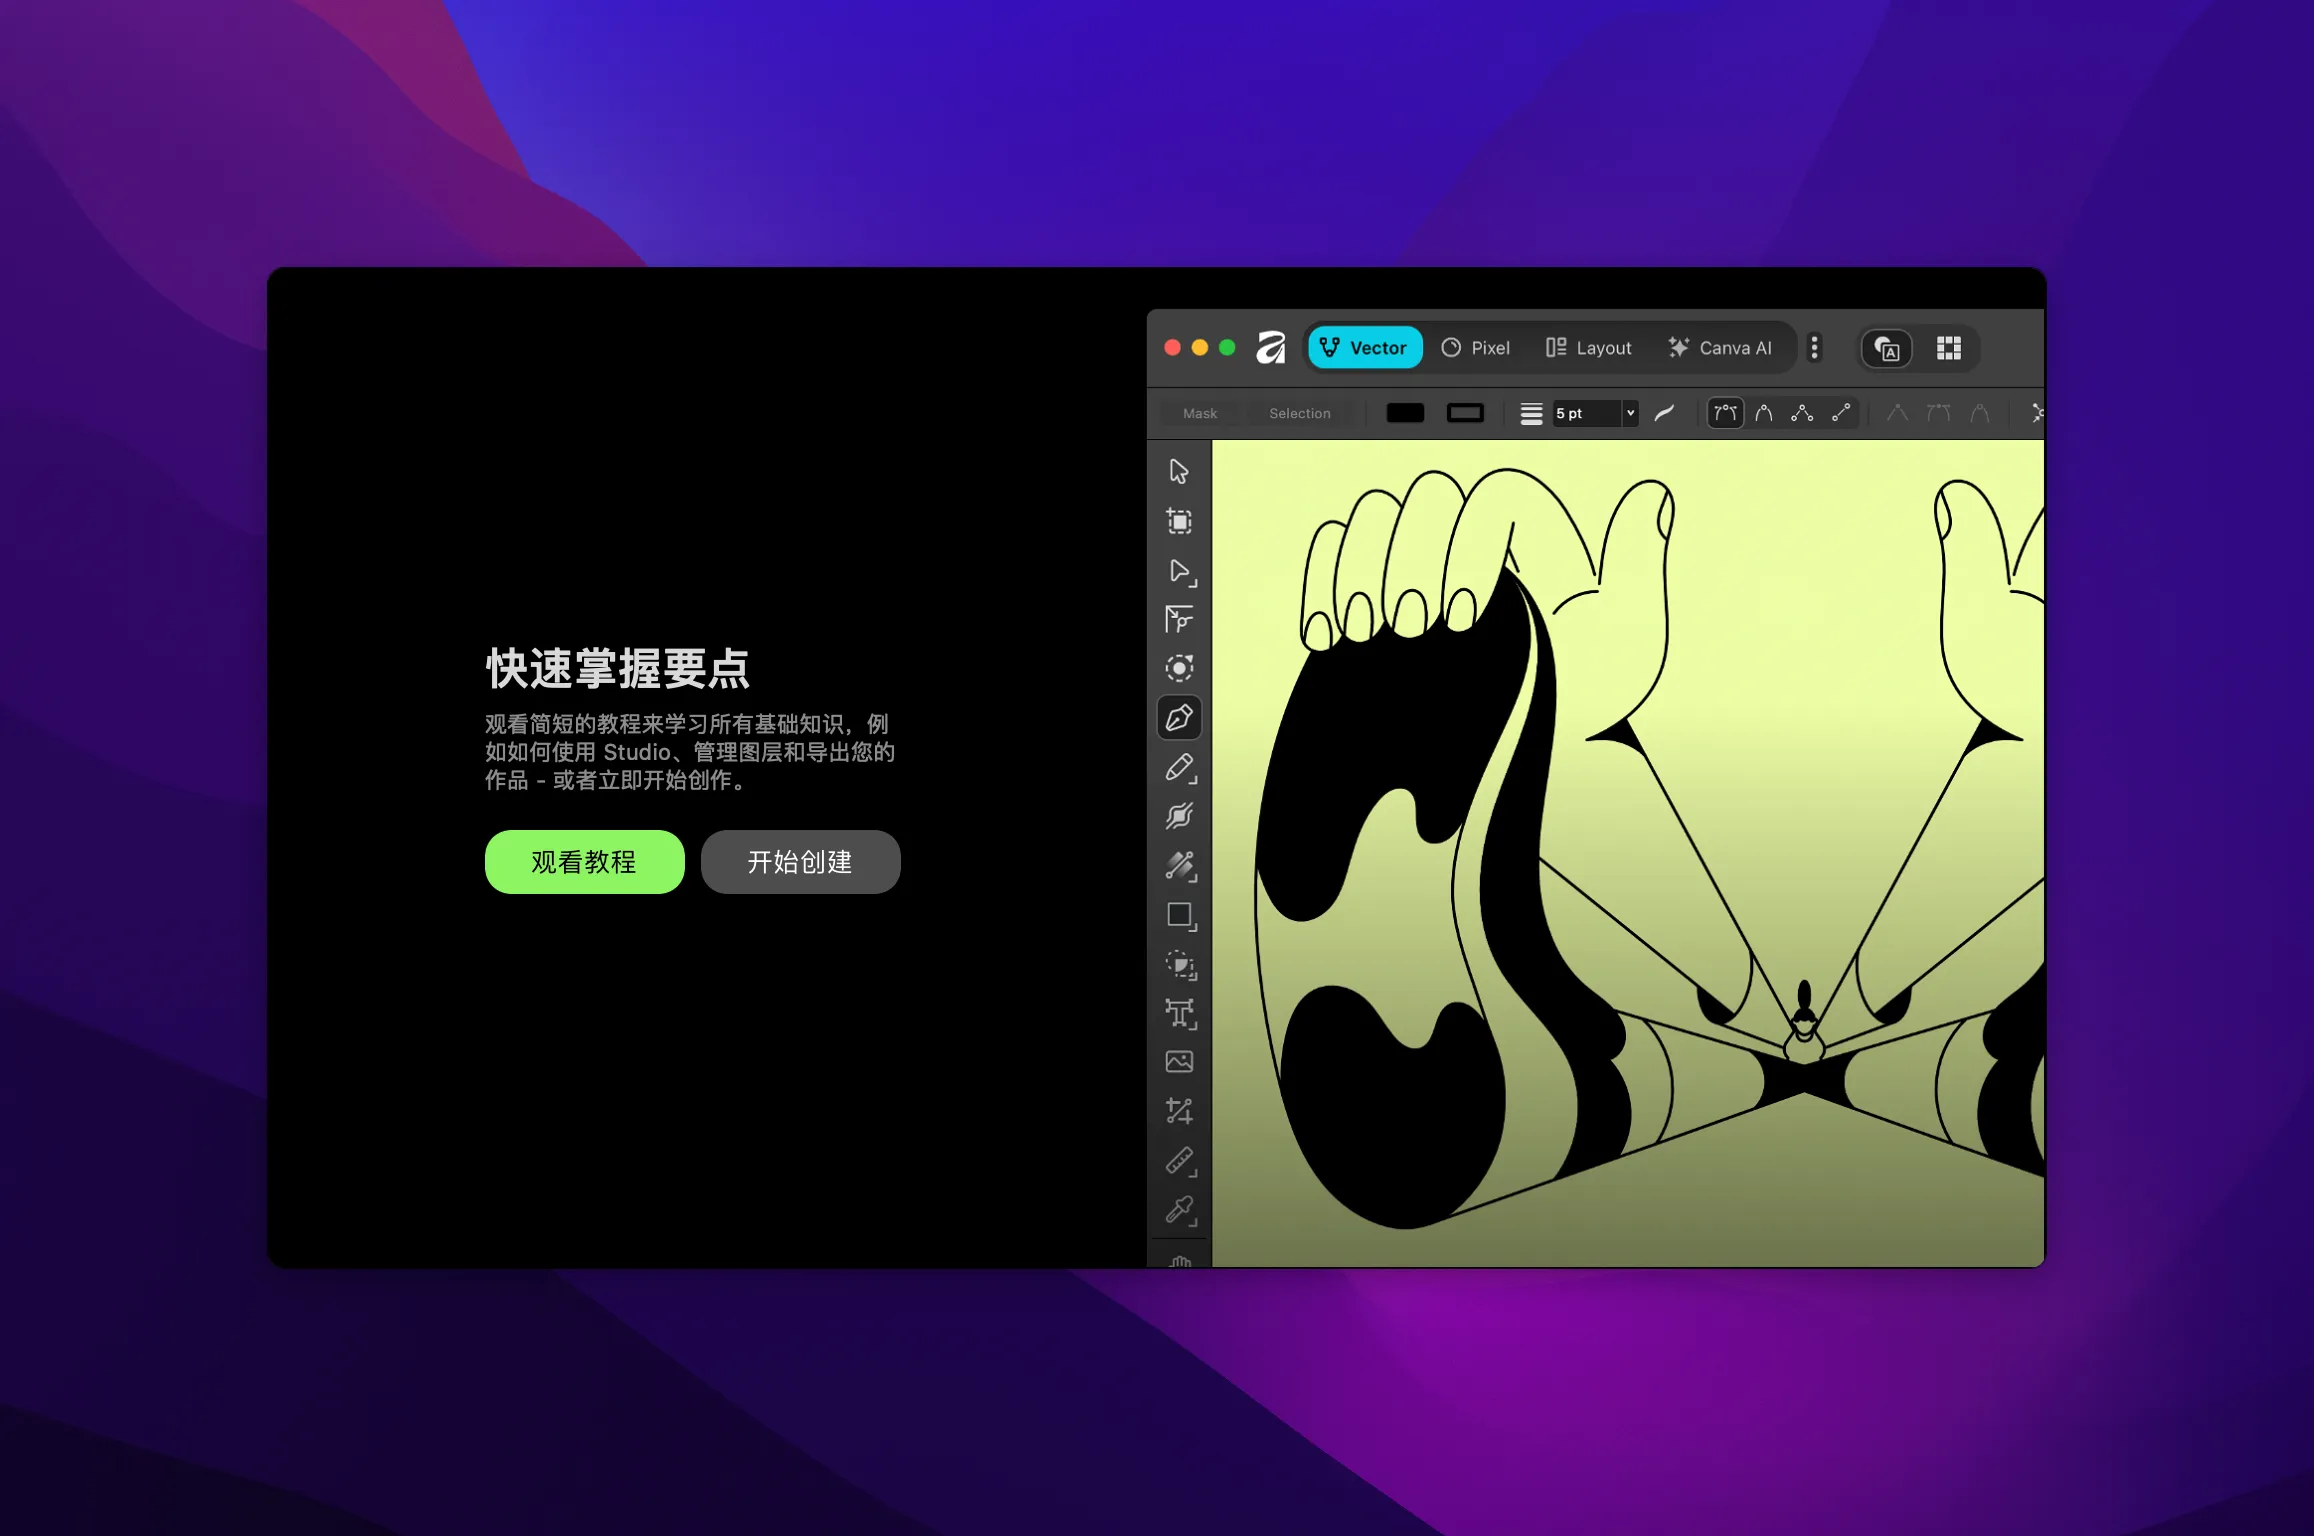Switch to Line pen mode
Screen dimensions: 2314x1536
(1841, 413)
